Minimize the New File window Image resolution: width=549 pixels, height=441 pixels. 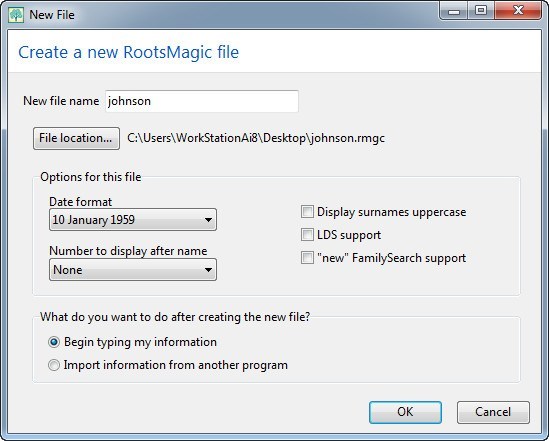(453, 11)
